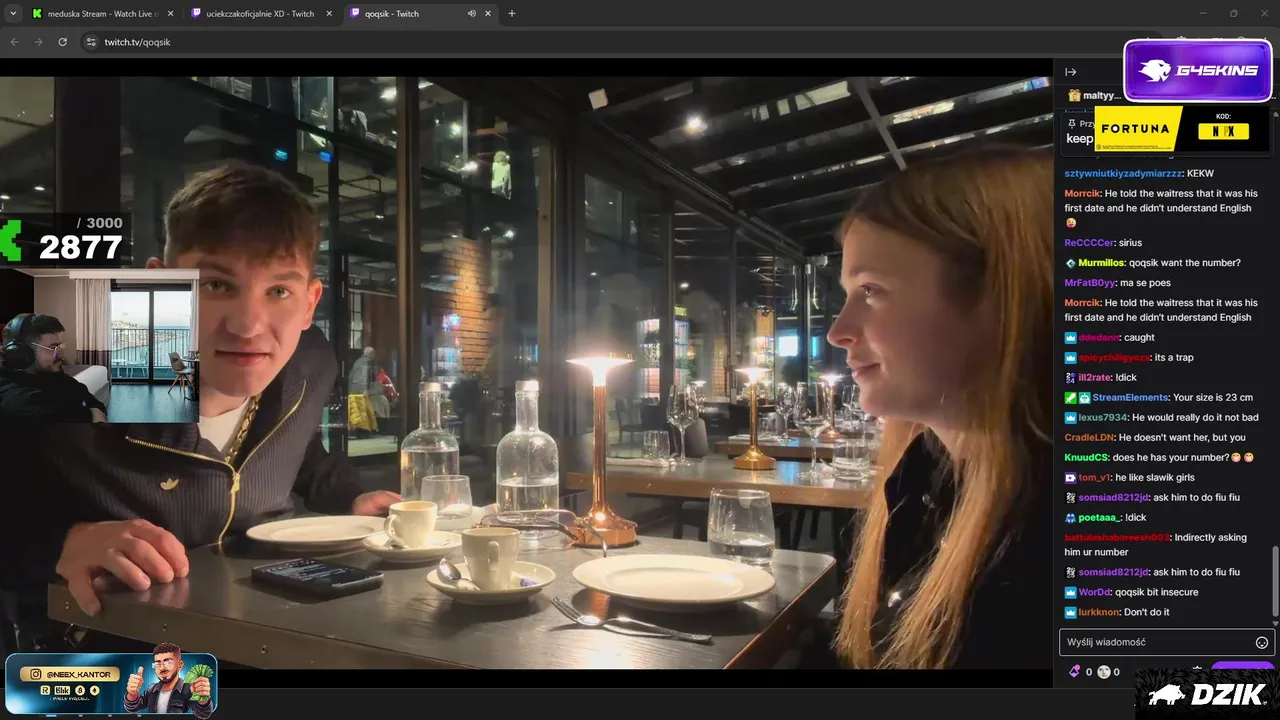
Task: Click the channel points icon below chat
Action: 1104,672
